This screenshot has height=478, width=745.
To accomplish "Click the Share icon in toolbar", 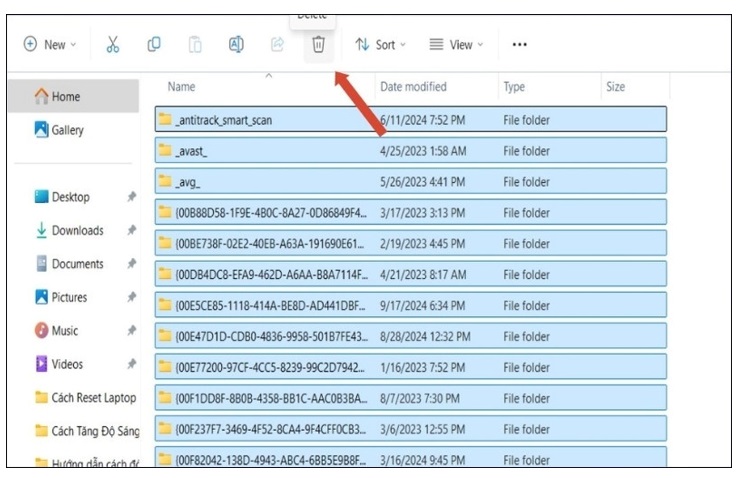I will point(277,45).
